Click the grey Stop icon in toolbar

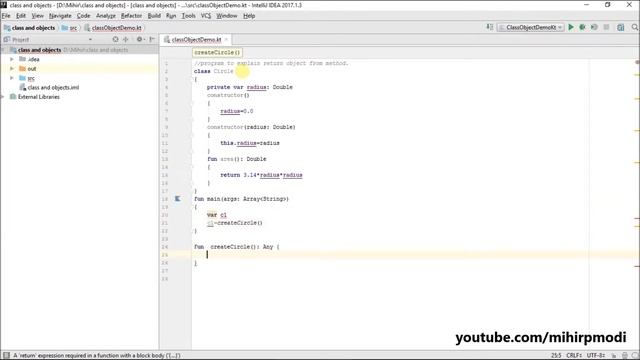click(x=607, y=27)
